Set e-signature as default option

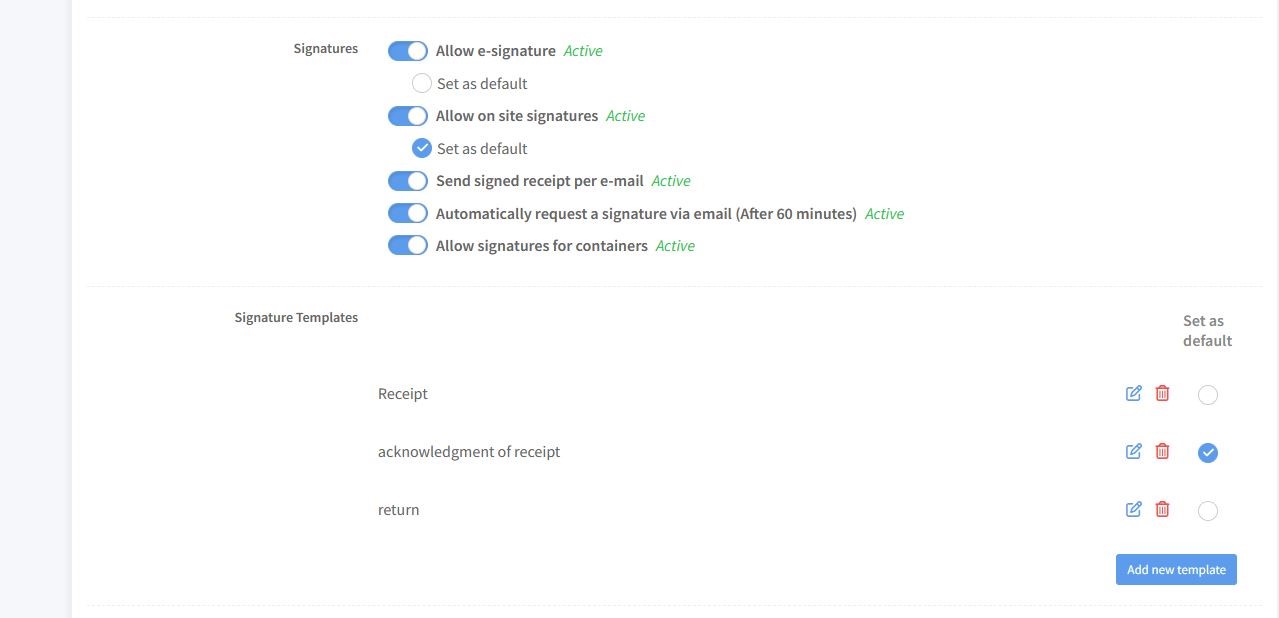[422, 83]
